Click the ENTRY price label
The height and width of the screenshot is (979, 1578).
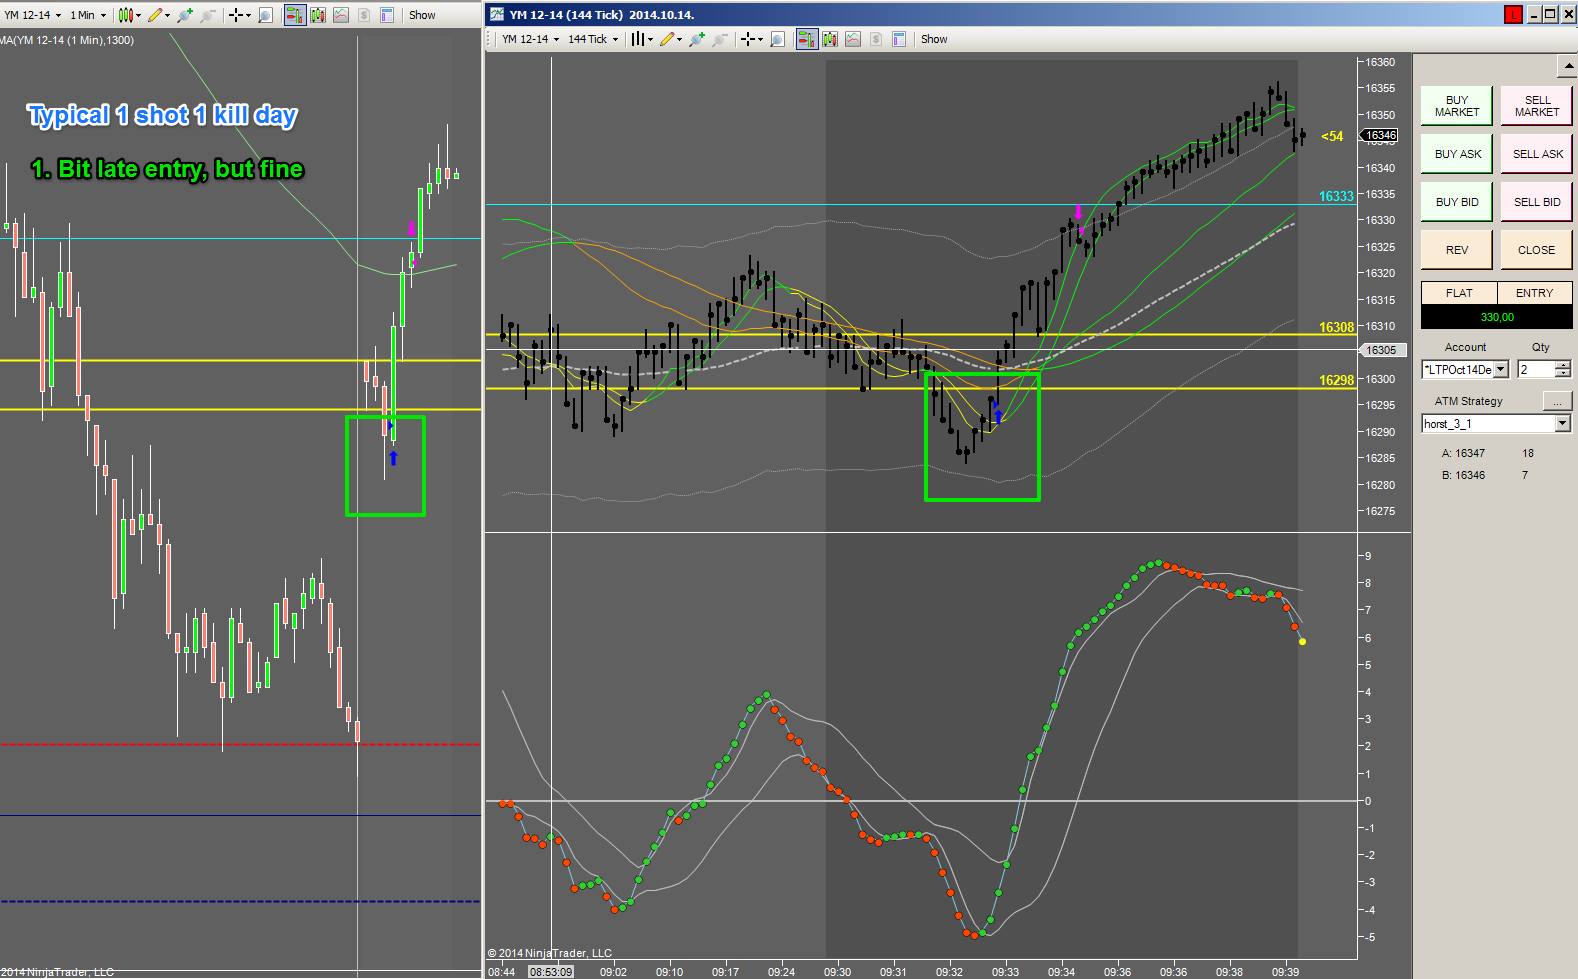pos(1534,293)
